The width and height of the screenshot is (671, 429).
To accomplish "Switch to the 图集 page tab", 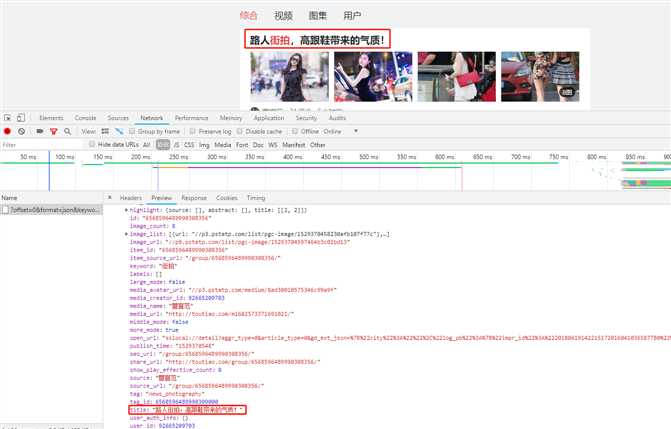I will point(318,15).
